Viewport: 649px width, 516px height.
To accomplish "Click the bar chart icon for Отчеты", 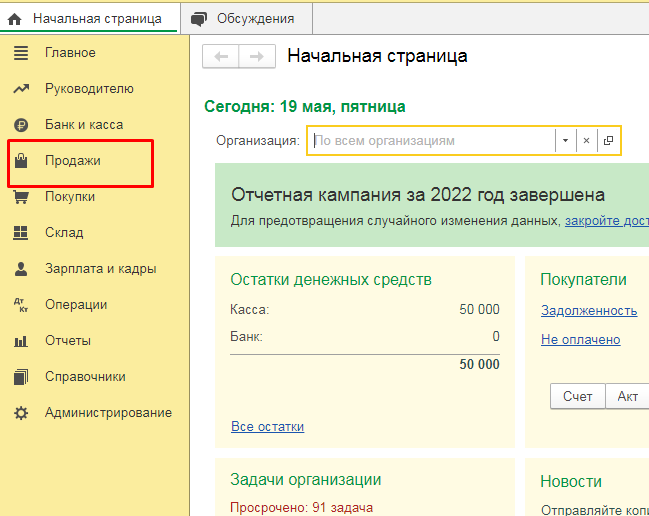I will 21,341.
